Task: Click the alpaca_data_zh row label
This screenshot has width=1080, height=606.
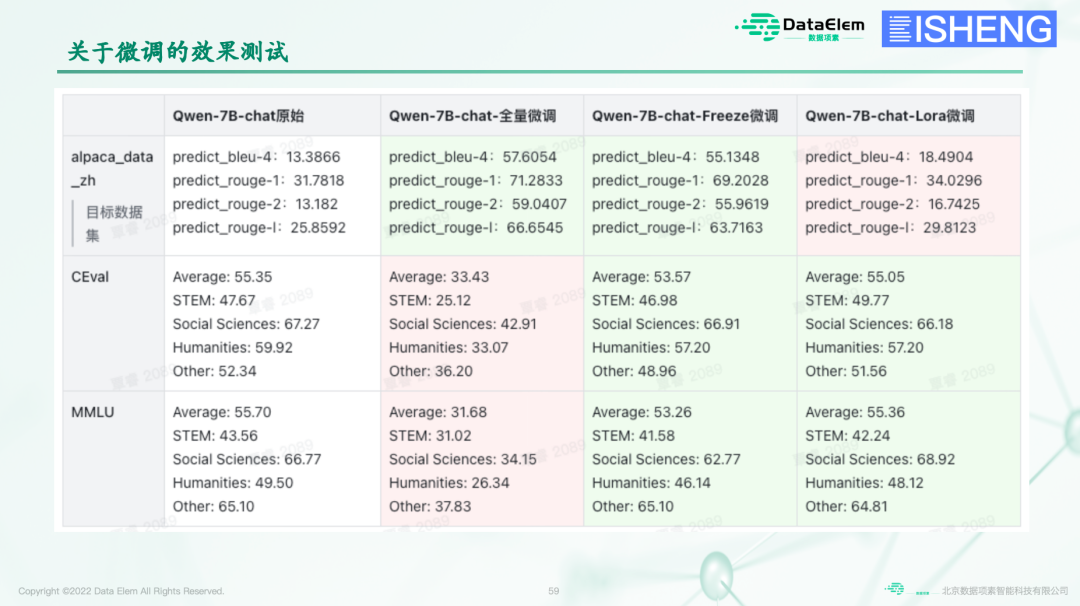Action: tap(112, 169)
